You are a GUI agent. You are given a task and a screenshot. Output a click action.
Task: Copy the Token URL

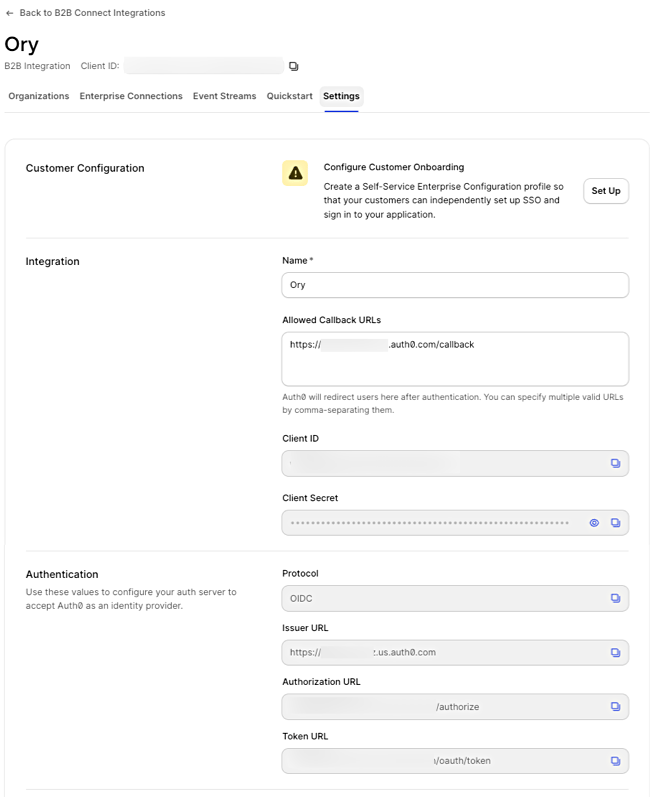pos(615,761)
